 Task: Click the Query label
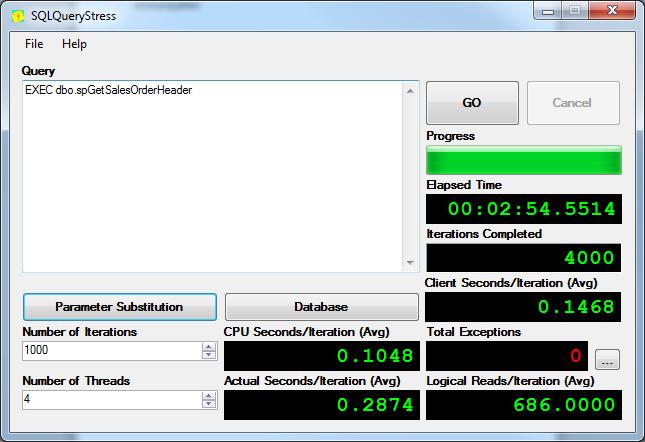38,71
